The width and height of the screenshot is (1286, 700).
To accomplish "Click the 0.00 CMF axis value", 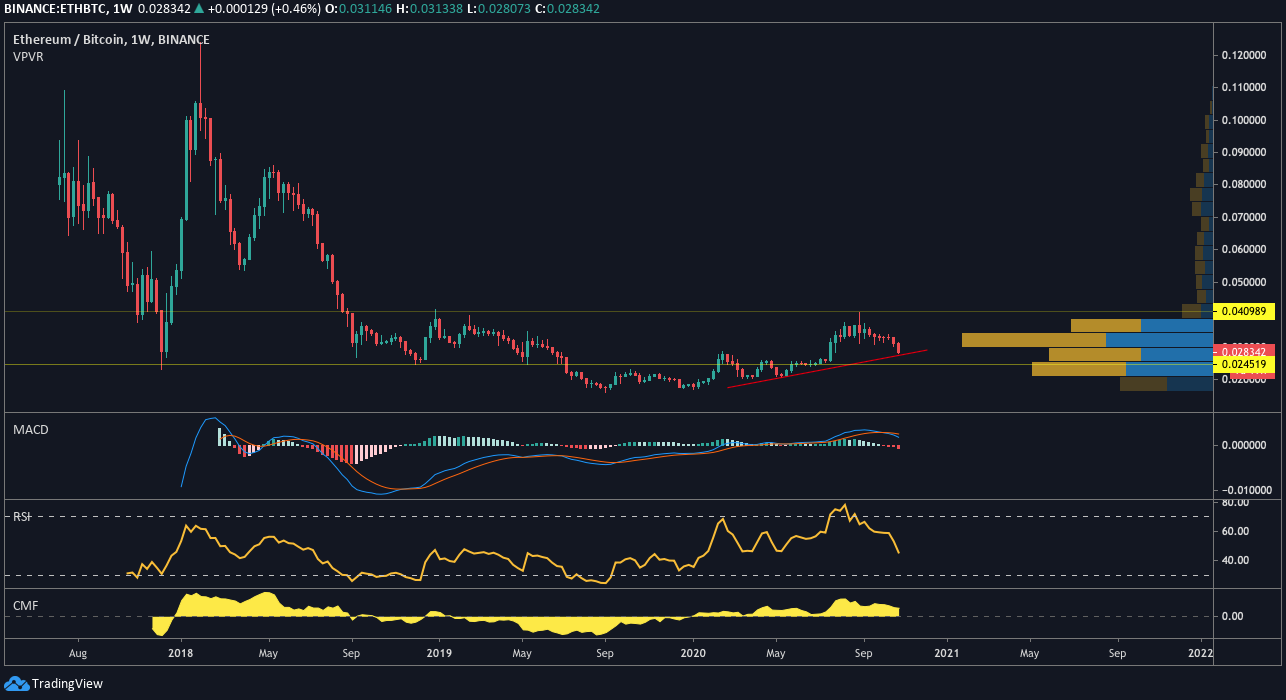I will (x=1233, y=616).
